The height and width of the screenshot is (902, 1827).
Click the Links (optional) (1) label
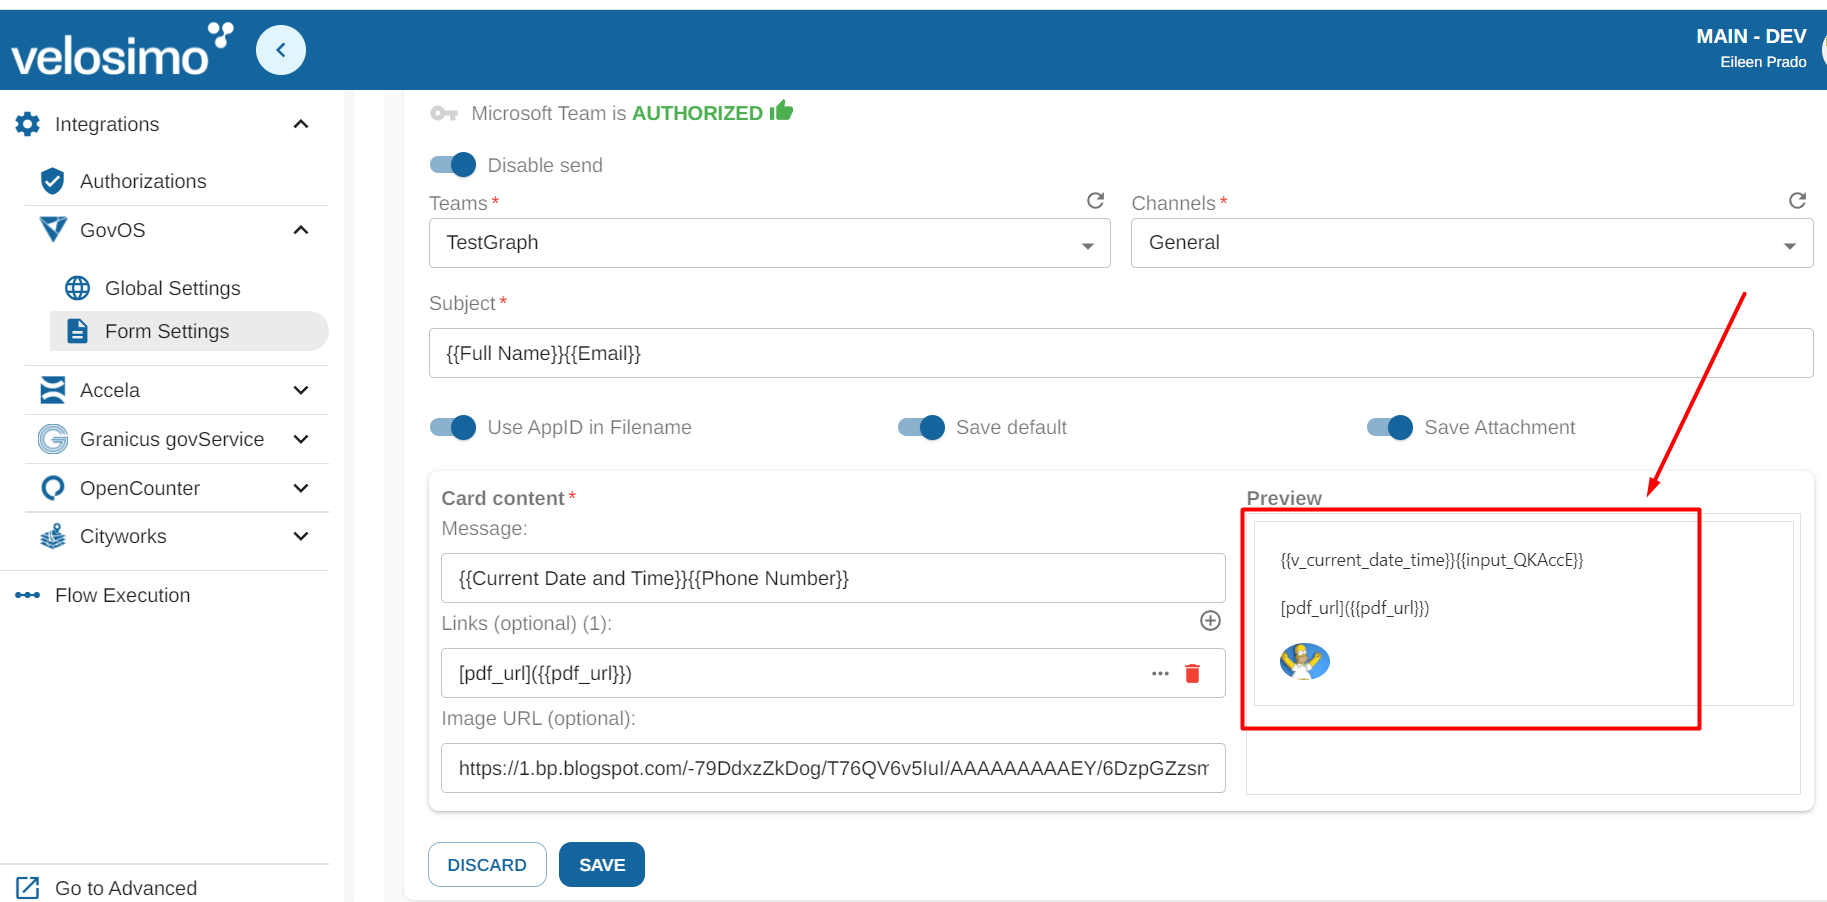pyautogui.click(x=527, y=623)
